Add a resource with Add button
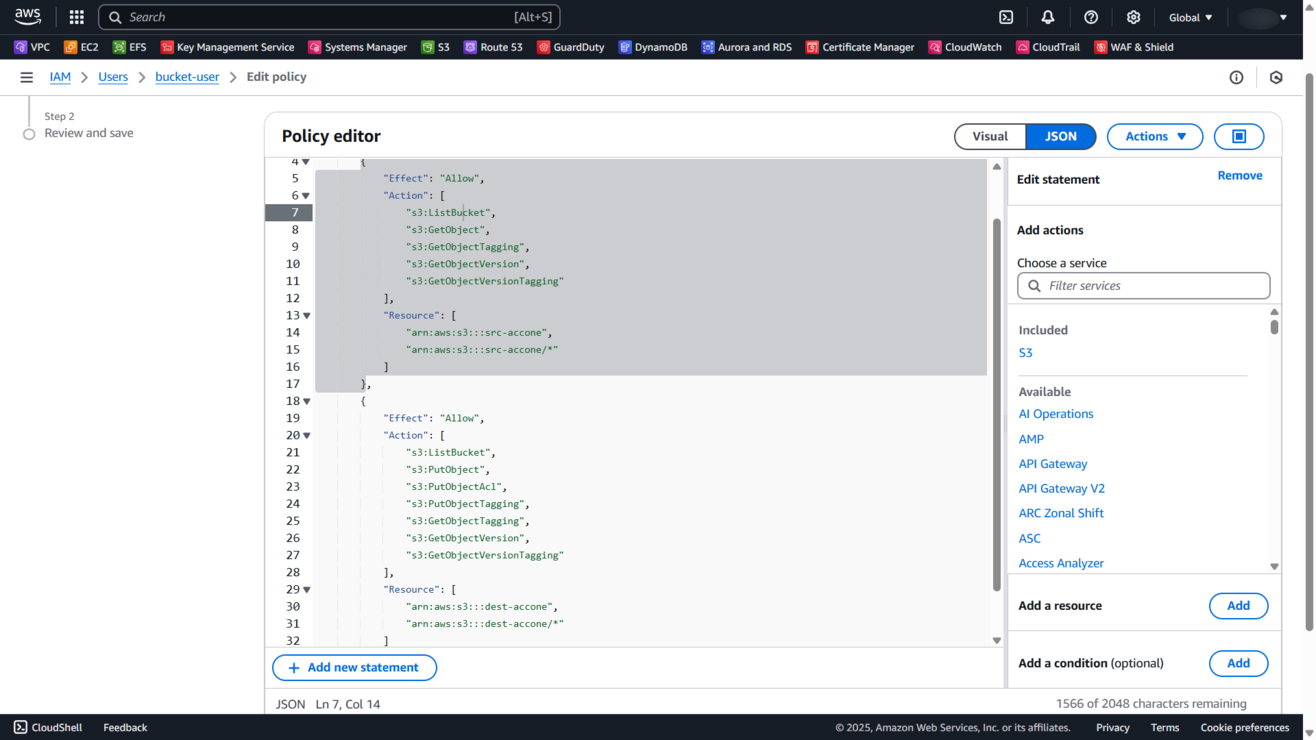This screenshot has width=1316, height=740. click(x=1238, y=605)
